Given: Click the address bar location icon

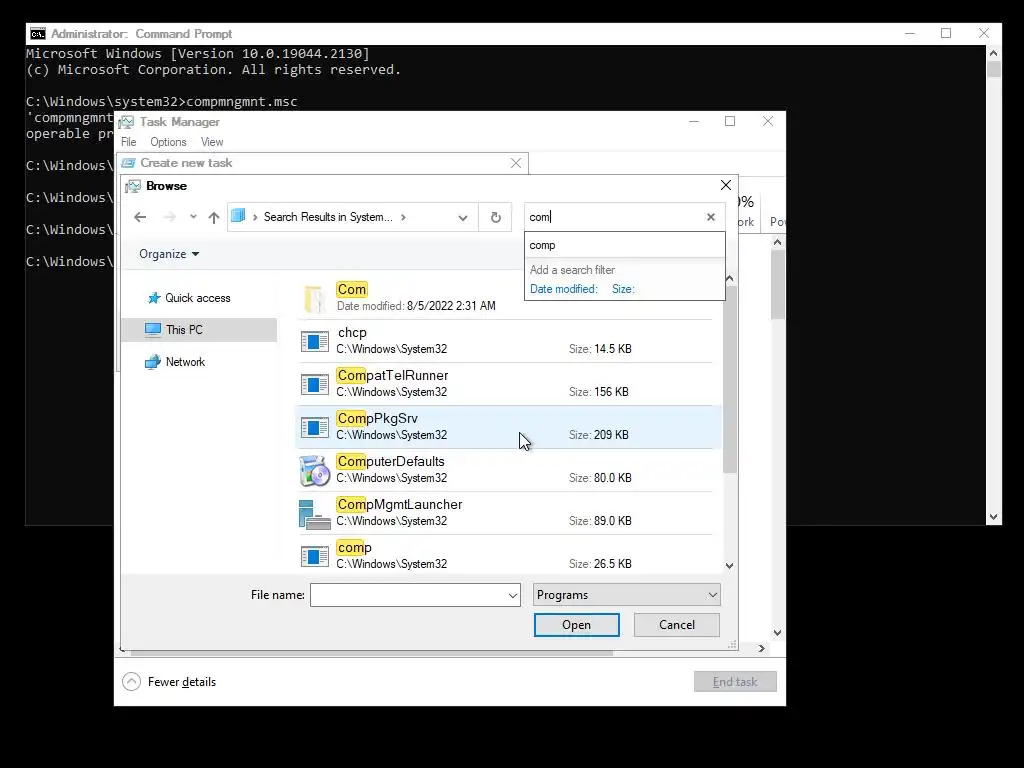Looking at the screenshot, I should (238, 216).
